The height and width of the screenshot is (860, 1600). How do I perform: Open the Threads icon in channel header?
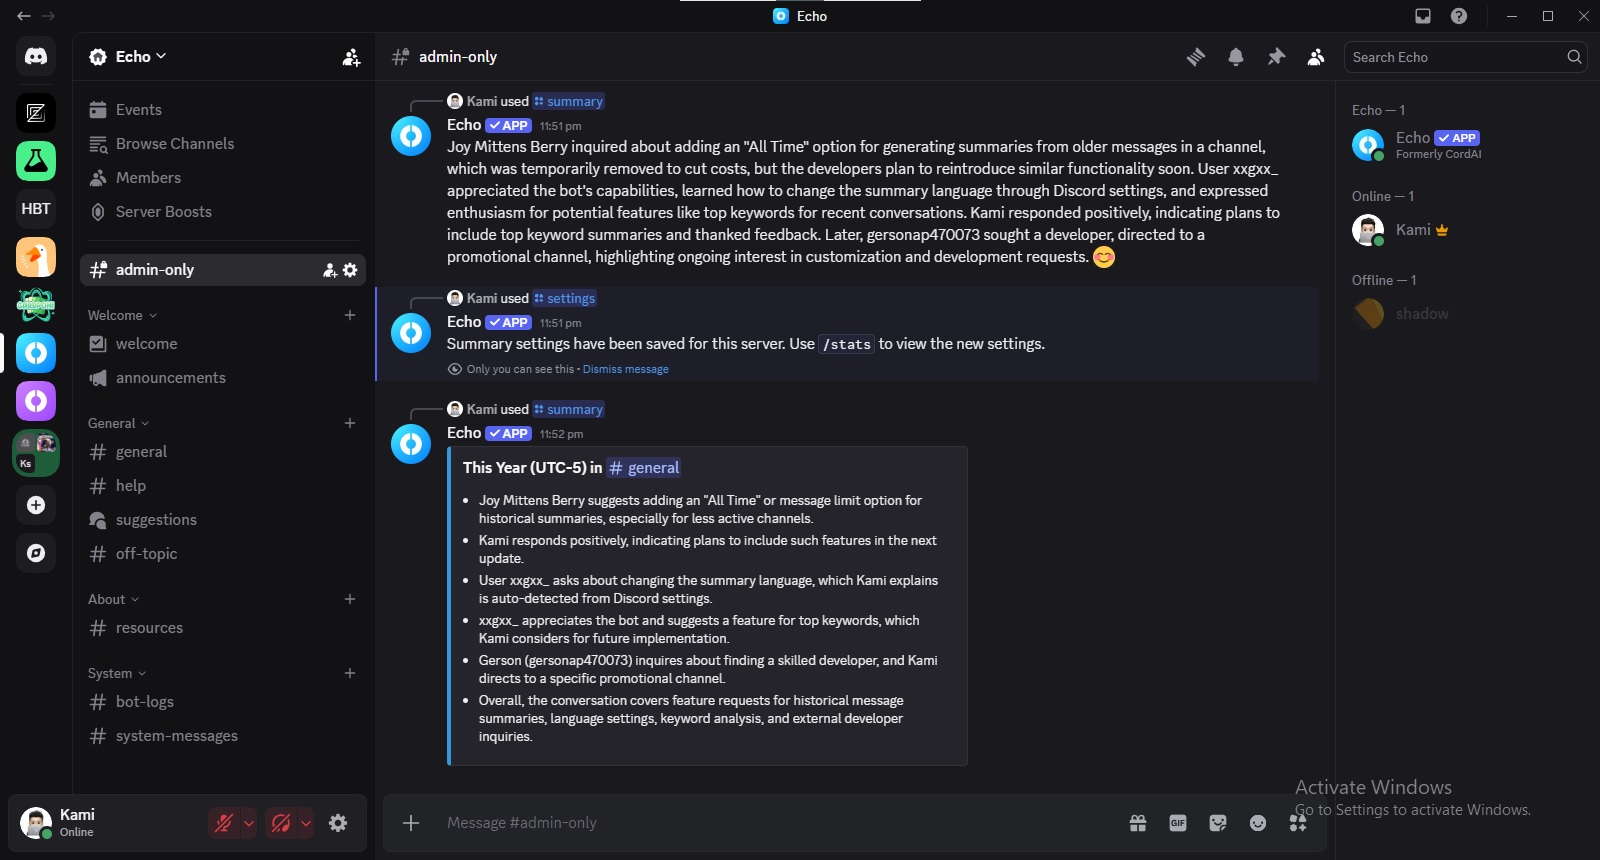(1196, 57)
